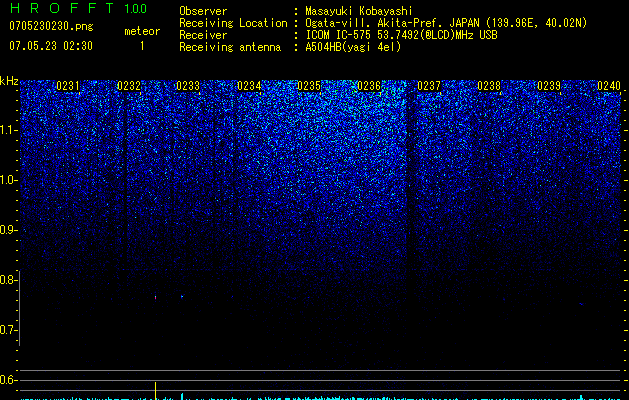
Task: Click the 0233 time marker
Action: click(x=188, y=86)
